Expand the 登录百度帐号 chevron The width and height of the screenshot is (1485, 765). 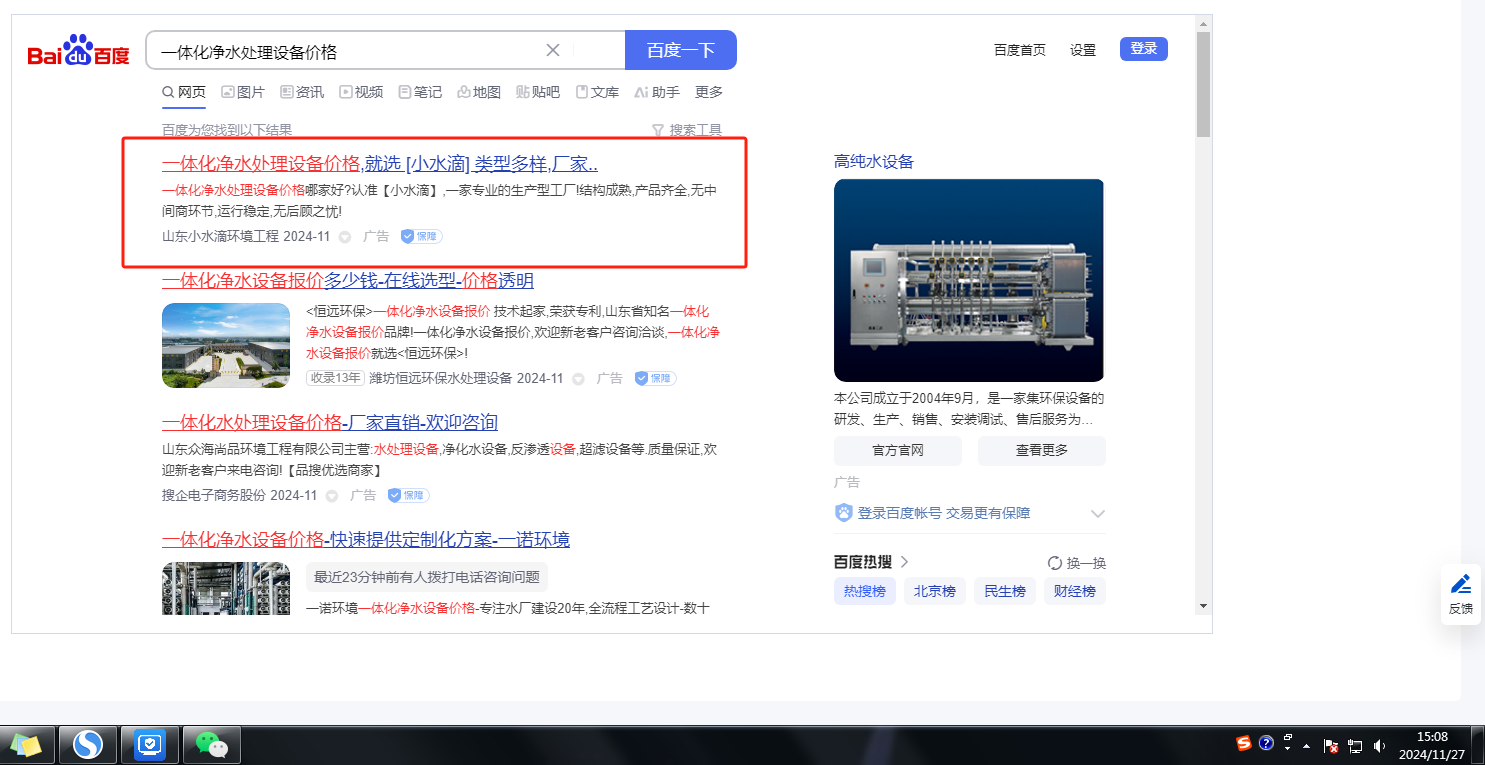[x=1097, y=514]
